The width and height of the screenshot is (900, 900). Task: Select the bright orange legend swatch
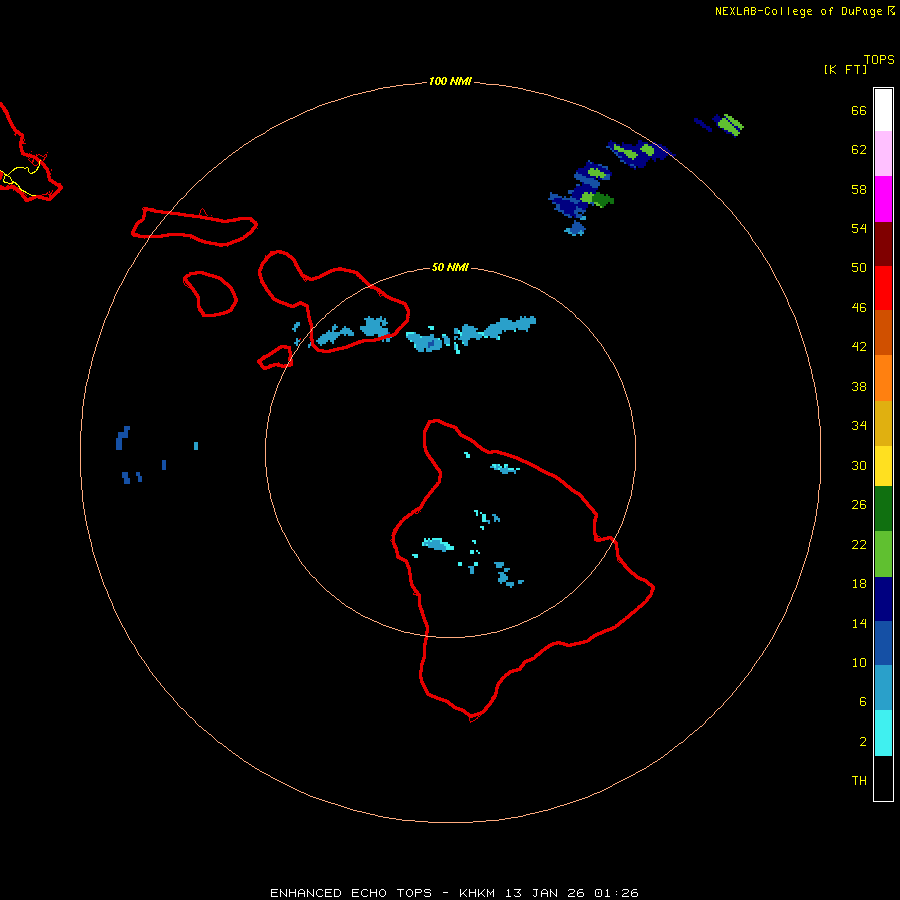pos(883,378)
